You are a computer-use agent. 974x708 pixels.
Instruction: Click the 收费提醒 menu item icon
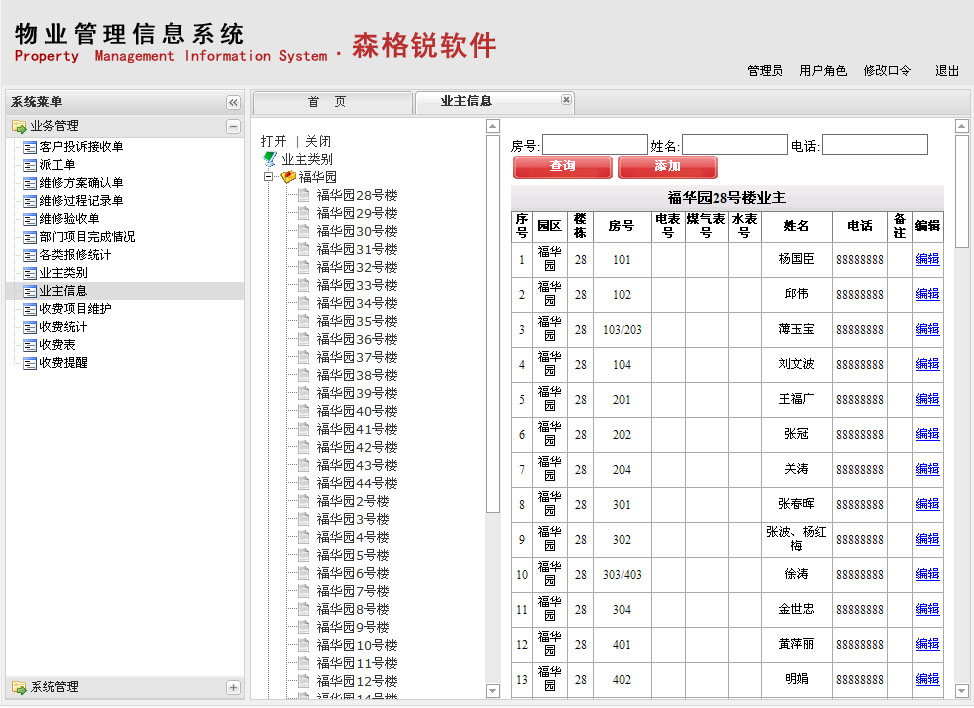coord(30,363)
